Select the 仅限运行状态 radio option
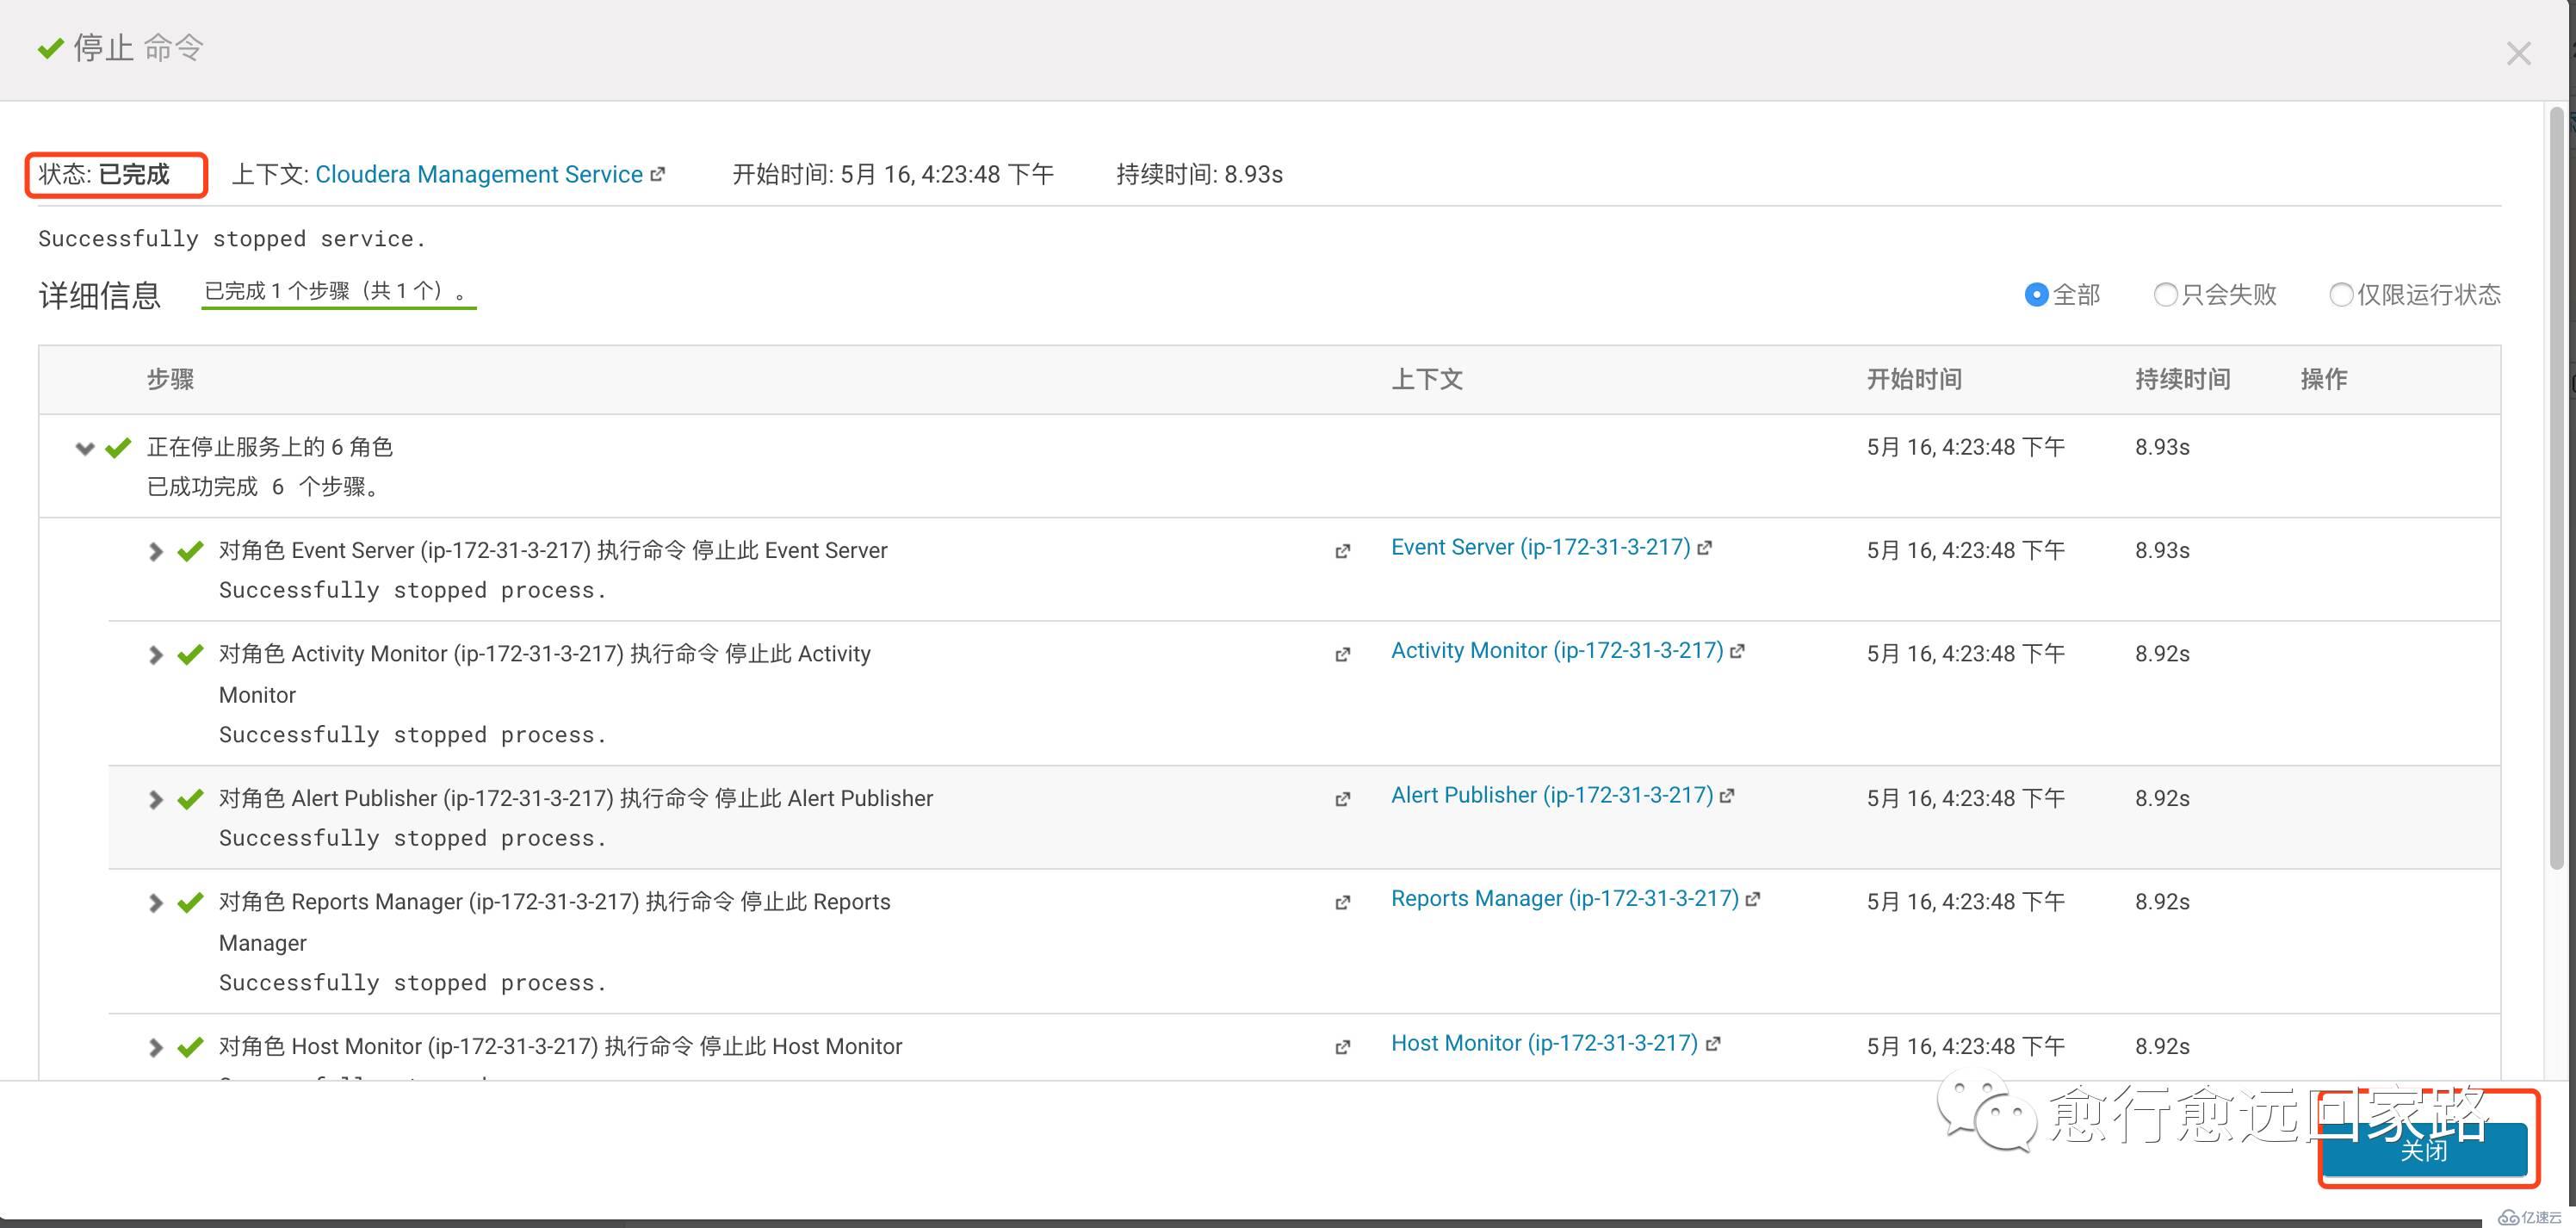This screenshot has height=1228, width=2576. pos(2341,295)
